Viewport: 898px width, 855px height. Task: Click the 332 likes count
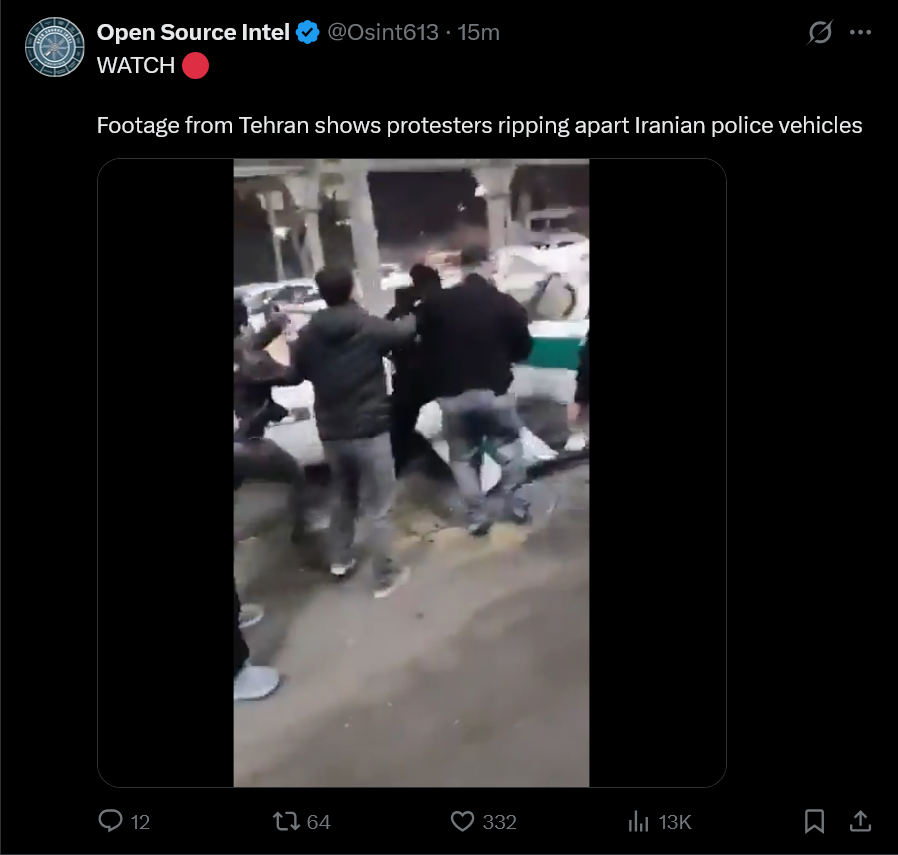(x=499, y=822)
